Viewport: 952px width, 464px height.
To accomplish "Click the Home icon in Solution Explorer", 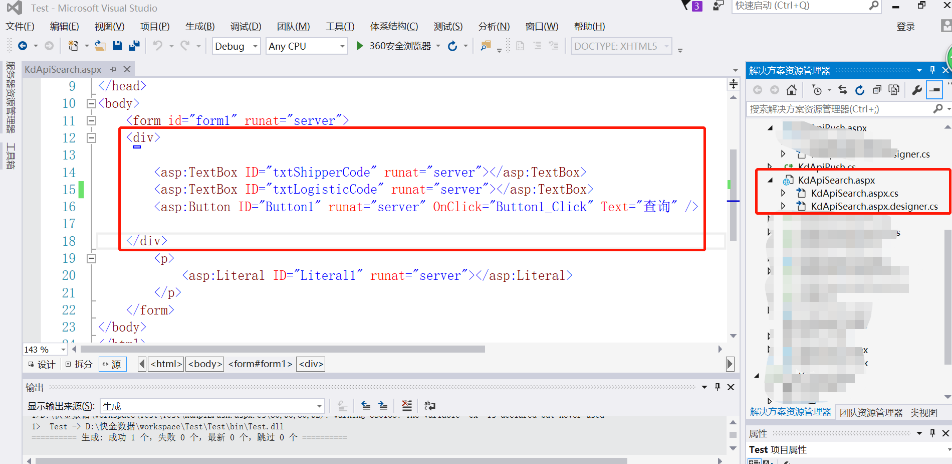I will [x=791, y=90].
